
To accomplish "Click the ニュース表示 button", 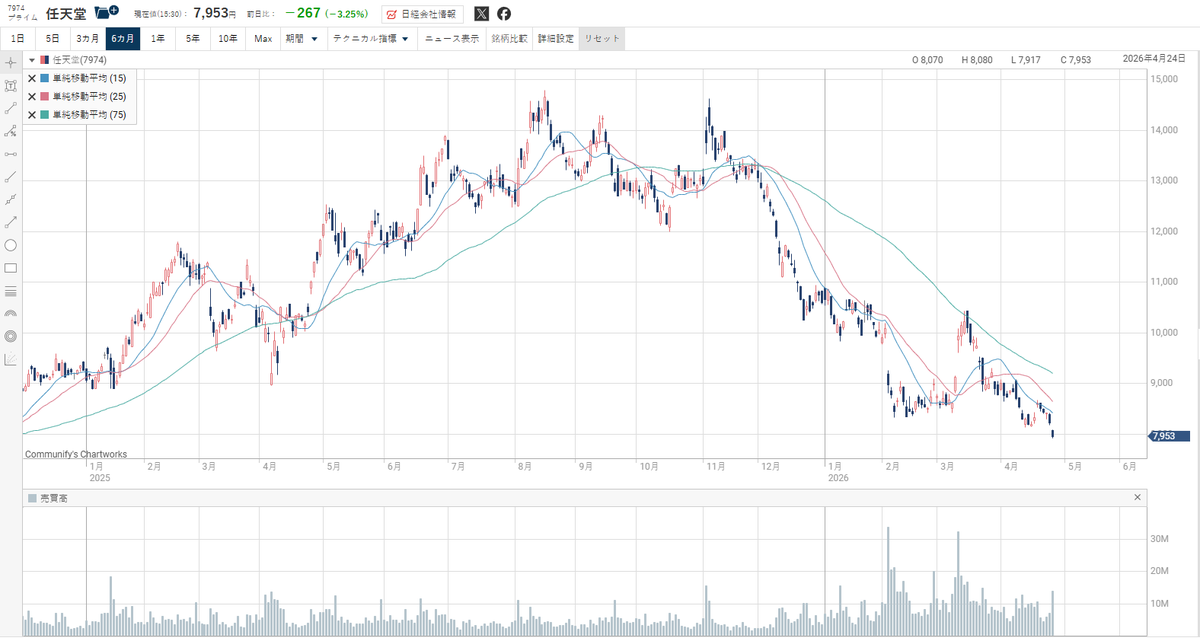I will [x=451, y=39].
